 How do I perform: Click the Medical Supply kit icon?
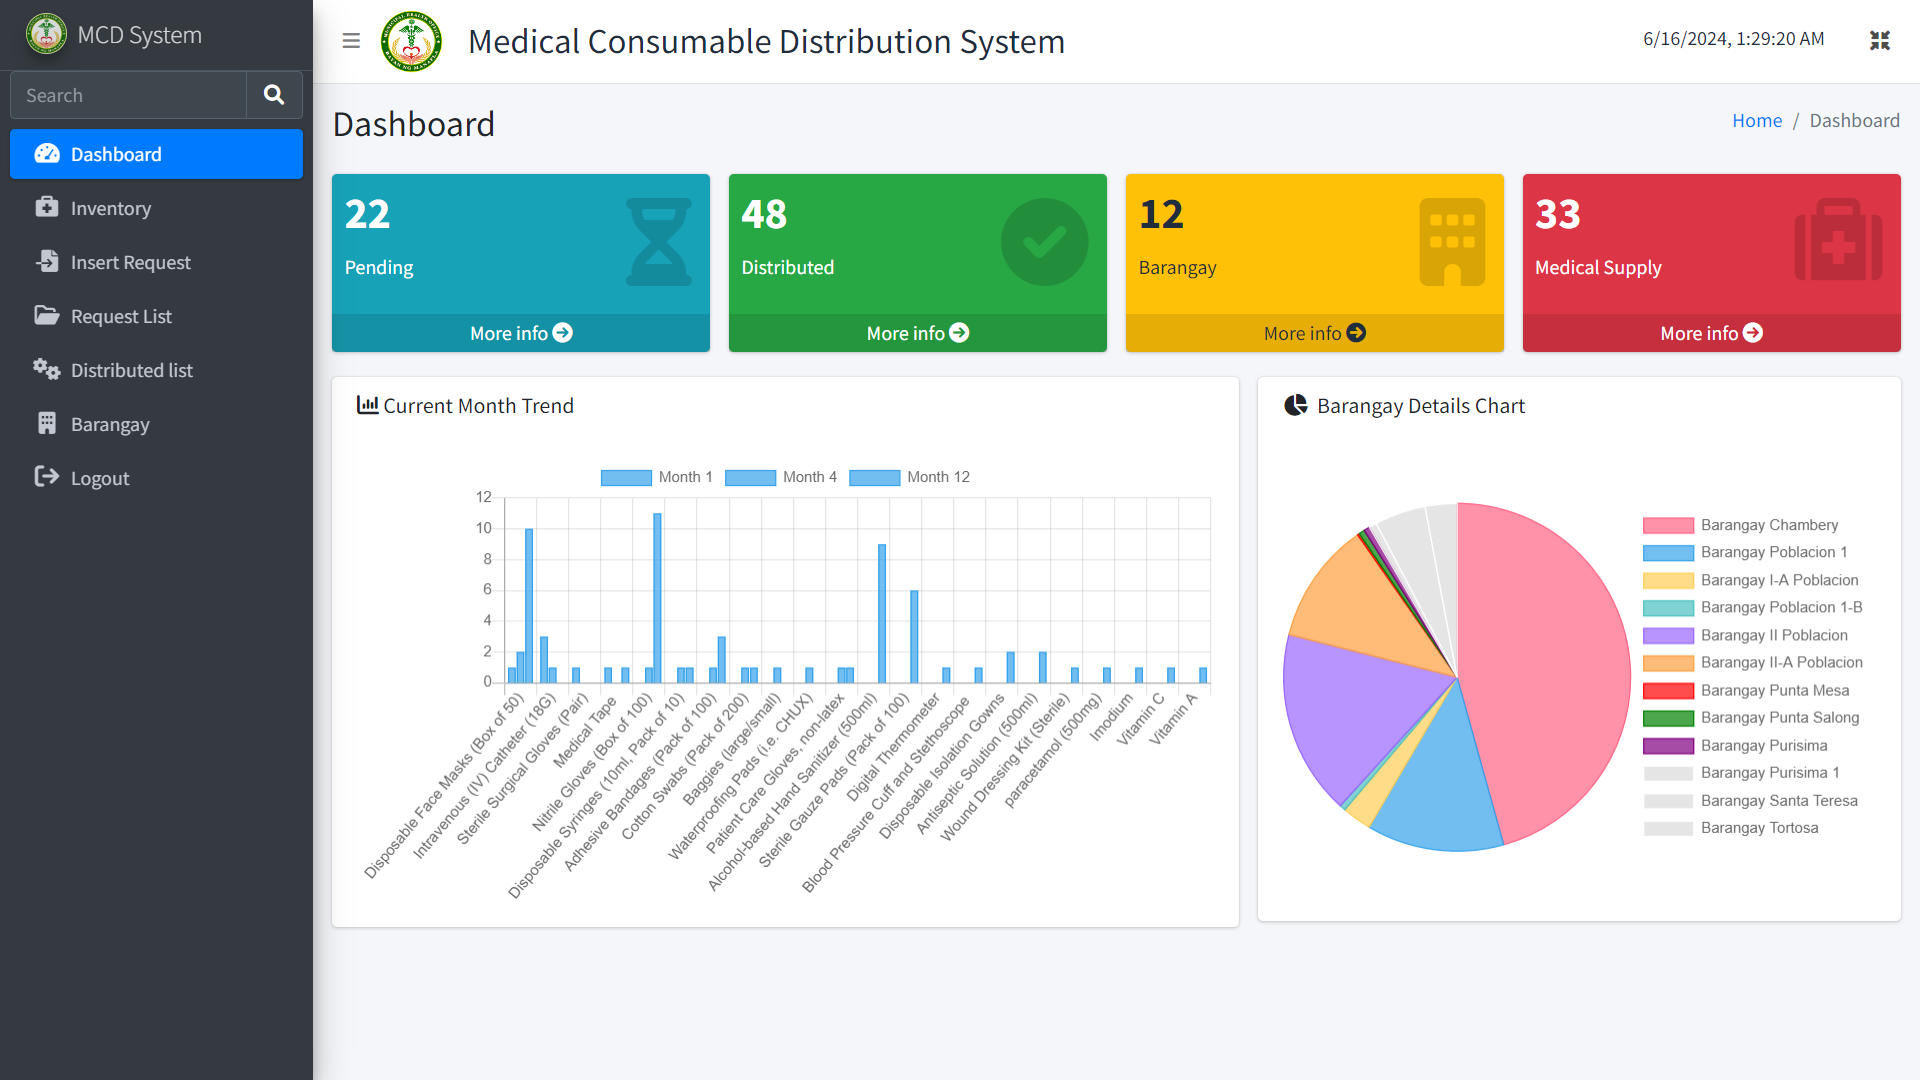point(1837,242)
